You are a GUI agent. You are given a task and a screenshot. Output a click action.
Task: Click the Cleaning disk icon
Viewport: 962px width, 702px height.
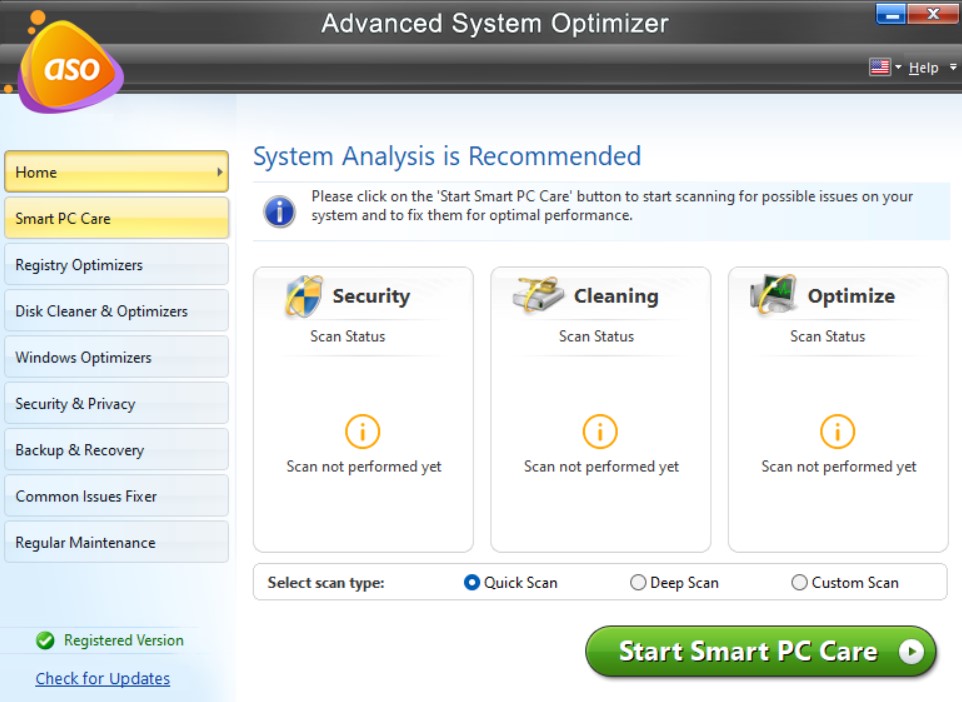[537, 293]
